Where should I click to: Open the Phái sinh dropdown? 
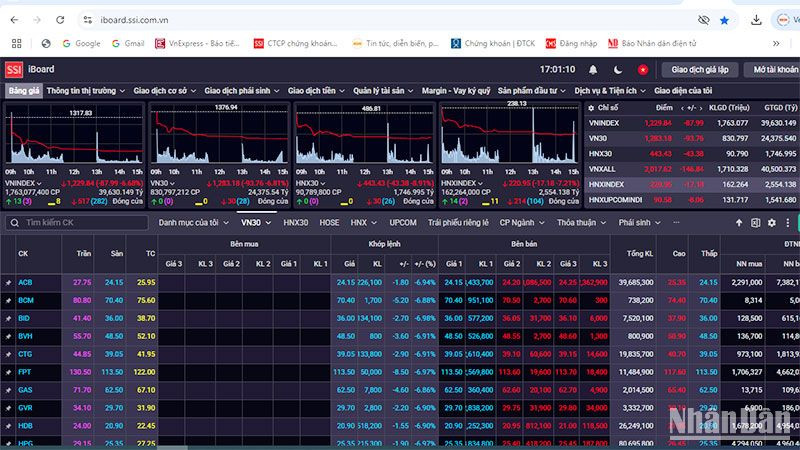(x=639, y=222)
